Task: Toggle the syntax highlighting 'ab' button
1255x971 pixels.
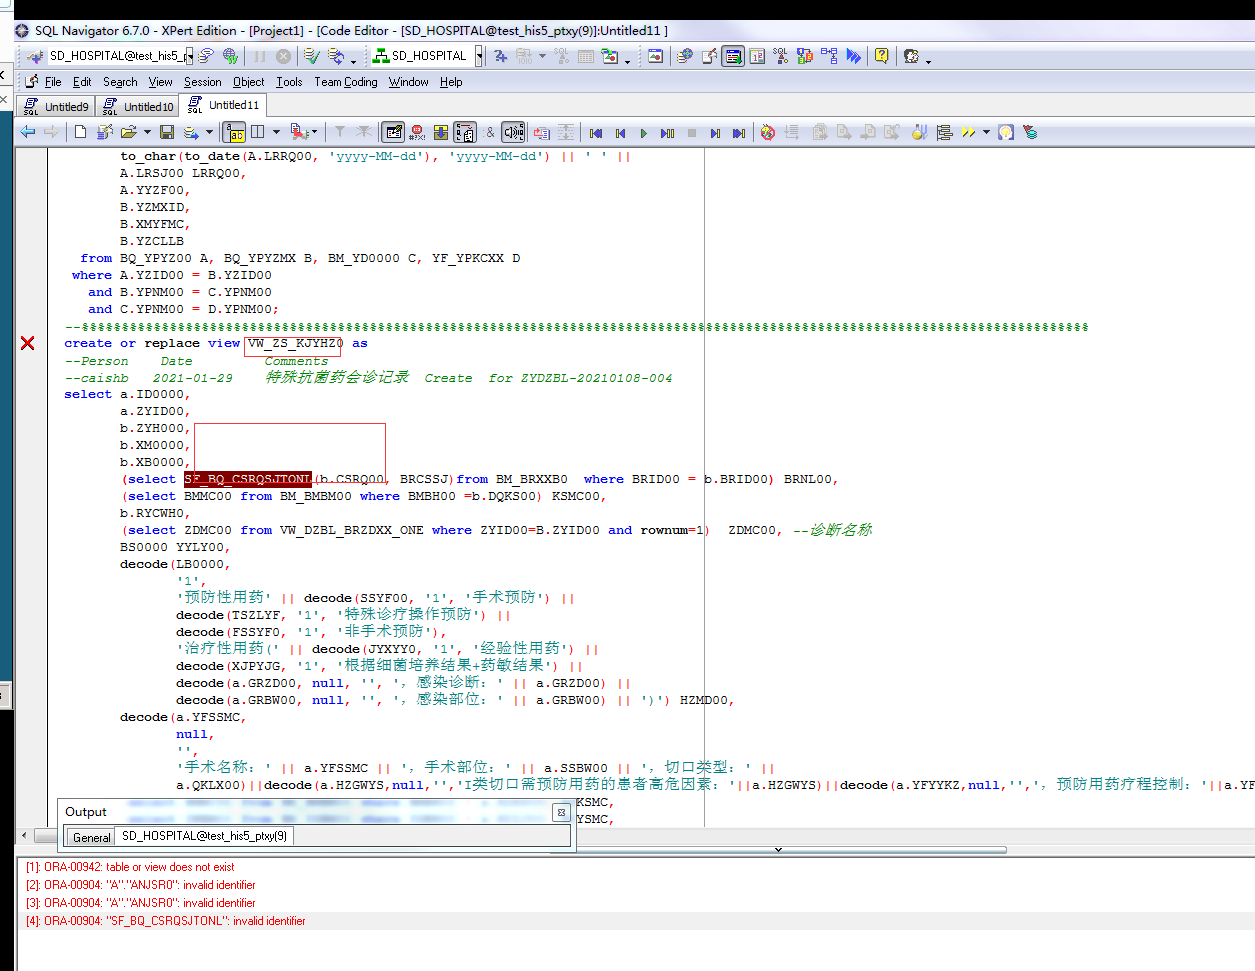Action: click(234, 132)
